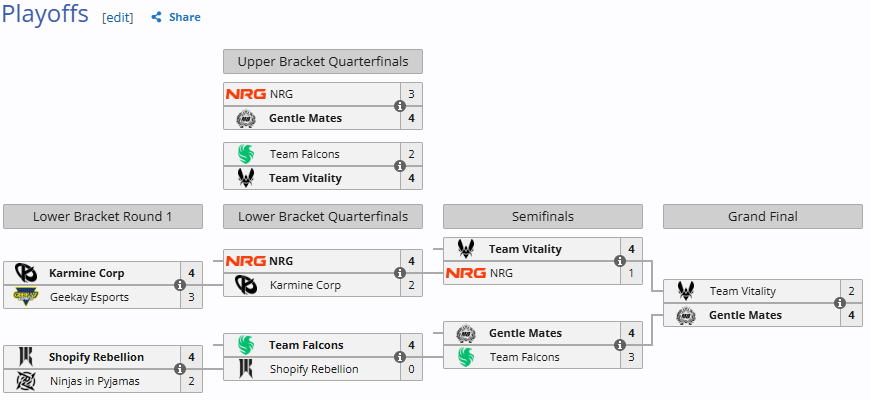This screenshot has width=870, height=400.
Task: Click Shopify Rebellion logo in Lower Bracket Round 1
Action: (x=26, y=357)
